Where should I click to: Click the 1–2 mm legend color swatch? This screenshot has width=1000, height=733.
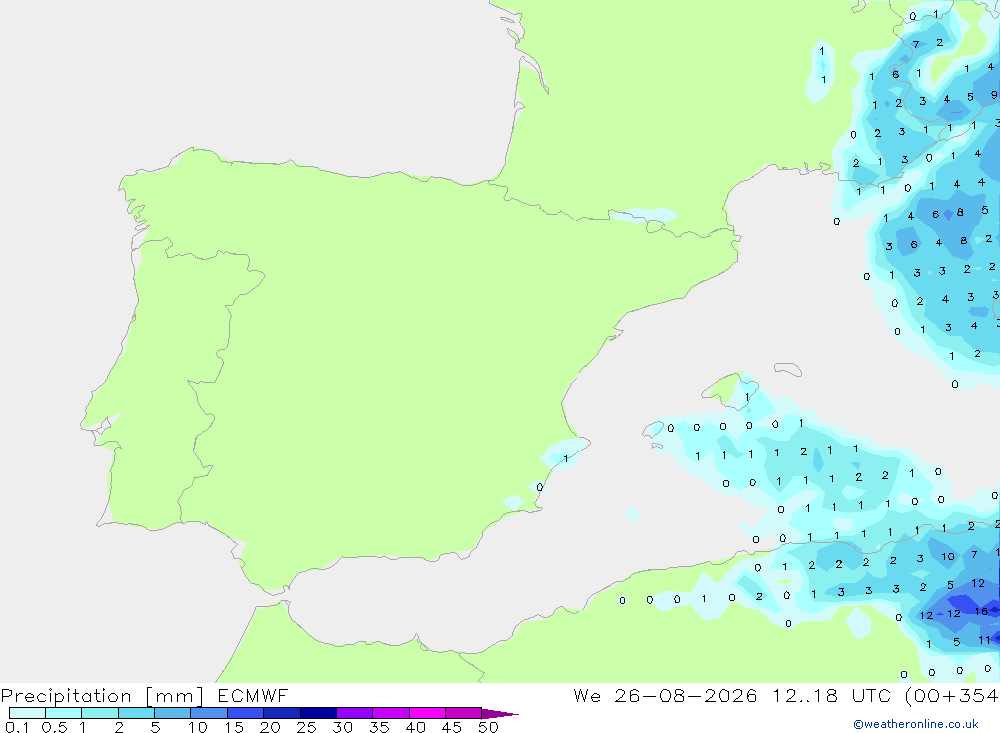click(100, 713)
